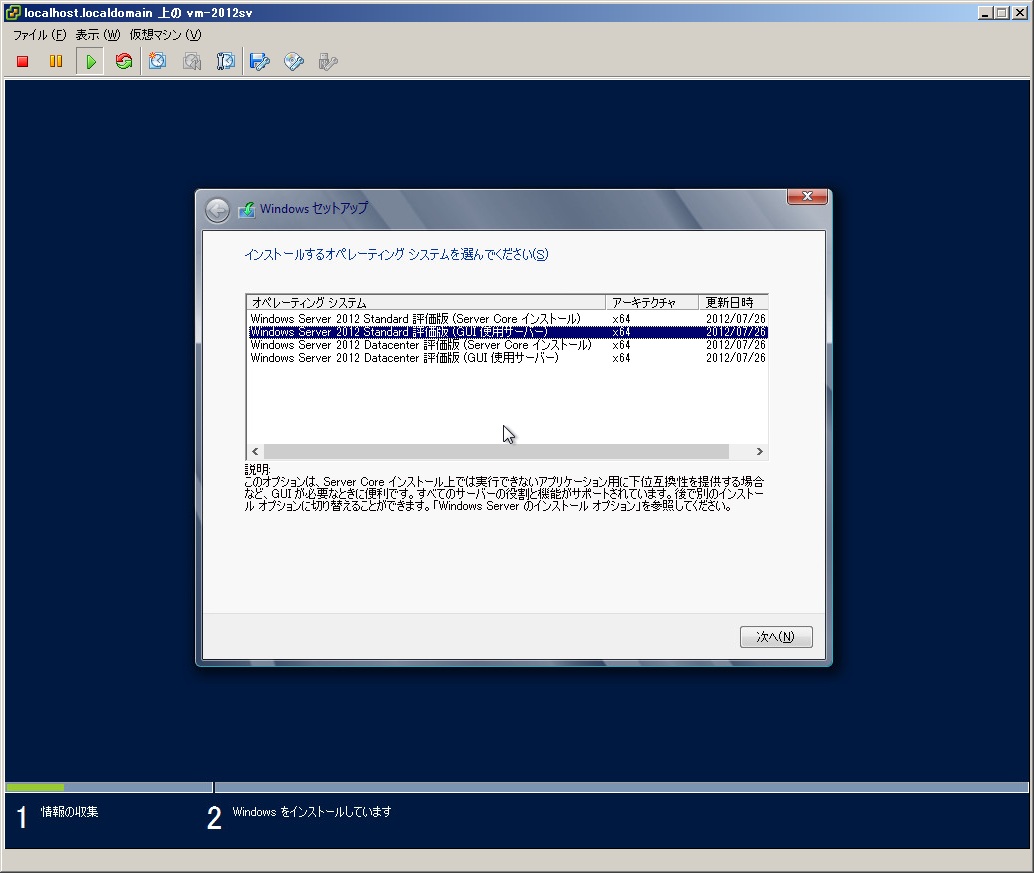The height and width of the screenshot is (873, 1034).
Task: Click the list's left scroll arrow
Action: click(255, 452)
